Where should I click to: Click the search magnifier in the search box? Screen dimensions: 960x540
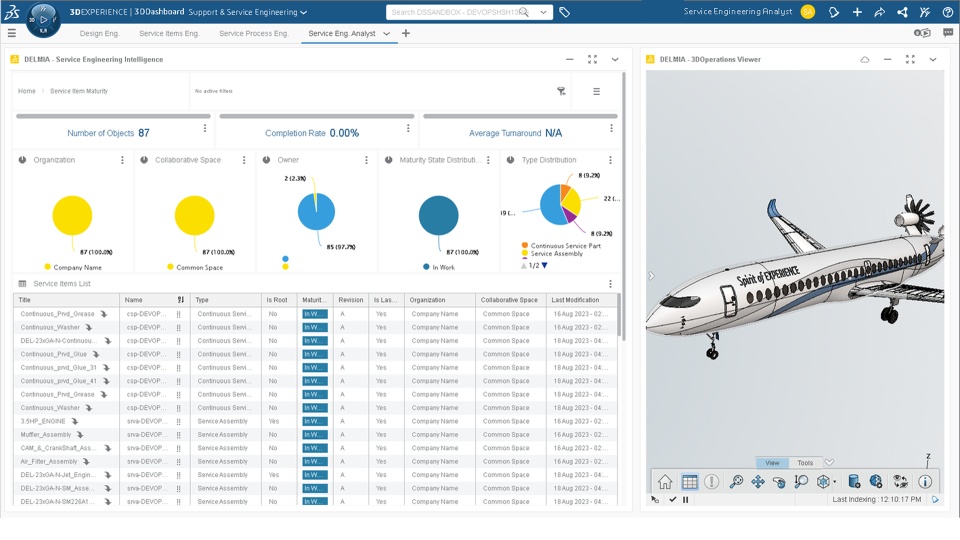pos(523,12)
